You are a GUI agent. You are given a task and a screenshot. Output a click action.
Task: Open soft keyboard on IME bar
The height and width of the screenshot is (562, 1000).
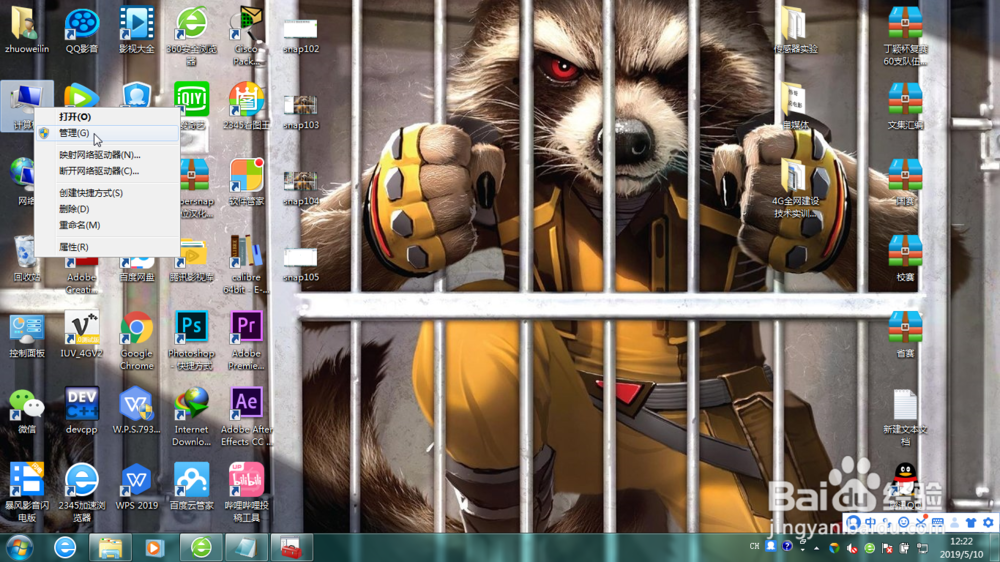click(x=938, y=522)
